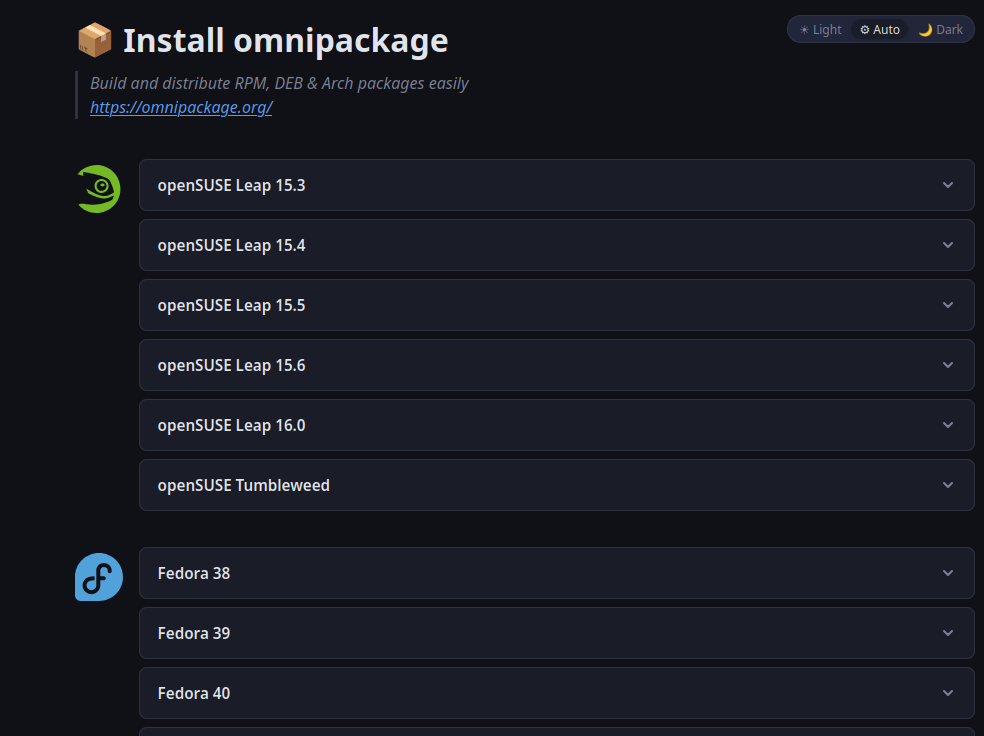The height and width of the screenshot is (736, 984).
Task: Expand the openSUSE Leap 16.0 chevron
Action: 948,425
